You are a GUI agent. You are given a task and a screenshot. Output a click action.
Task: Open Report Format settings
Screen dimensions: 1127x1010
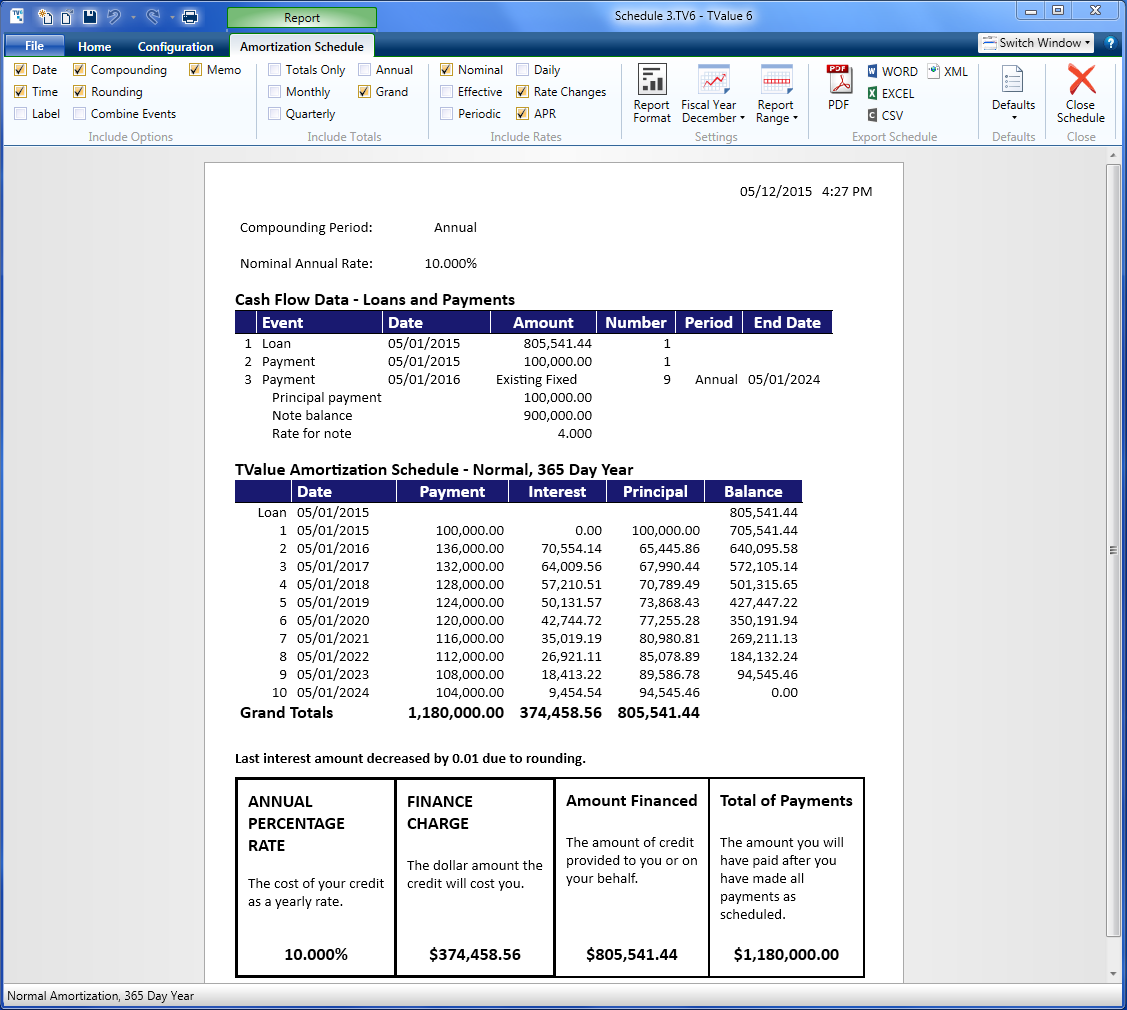tap(652, 93)
